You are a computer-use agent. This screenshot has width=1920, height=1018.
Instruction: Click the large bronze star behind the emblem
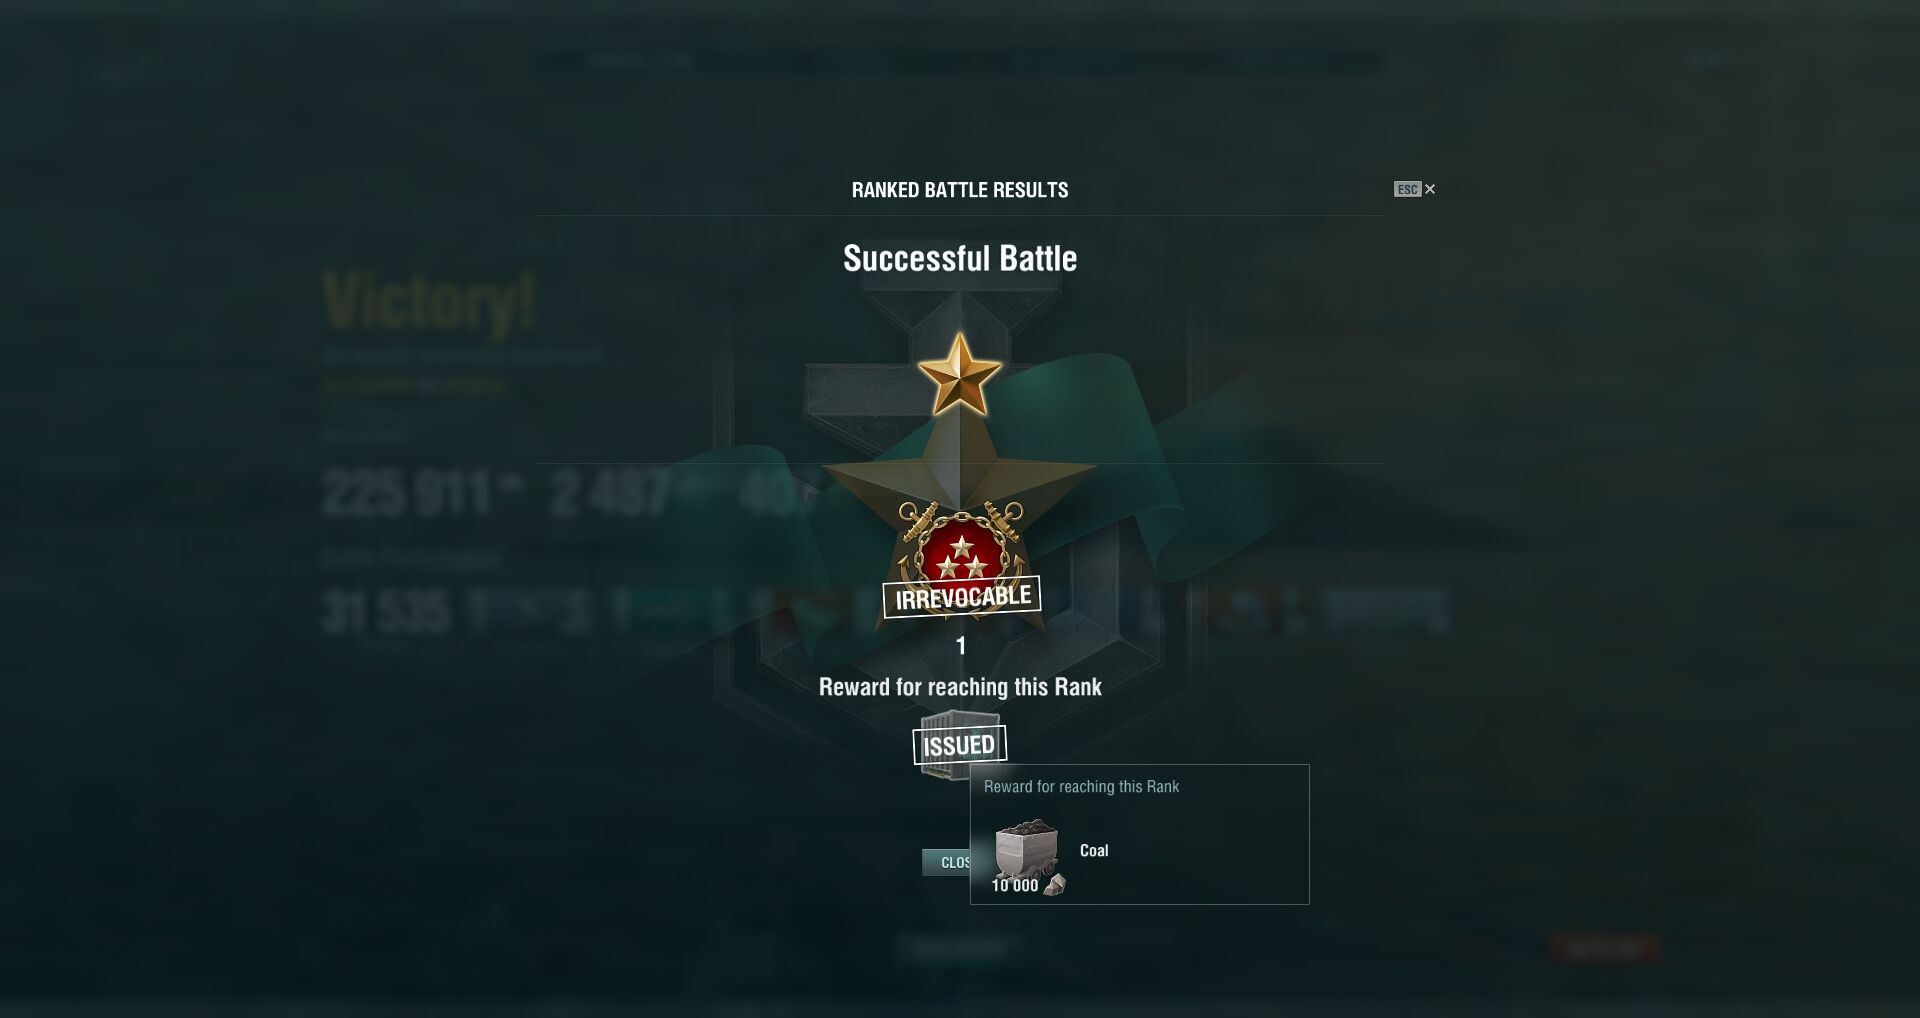(x=960, y=470)
